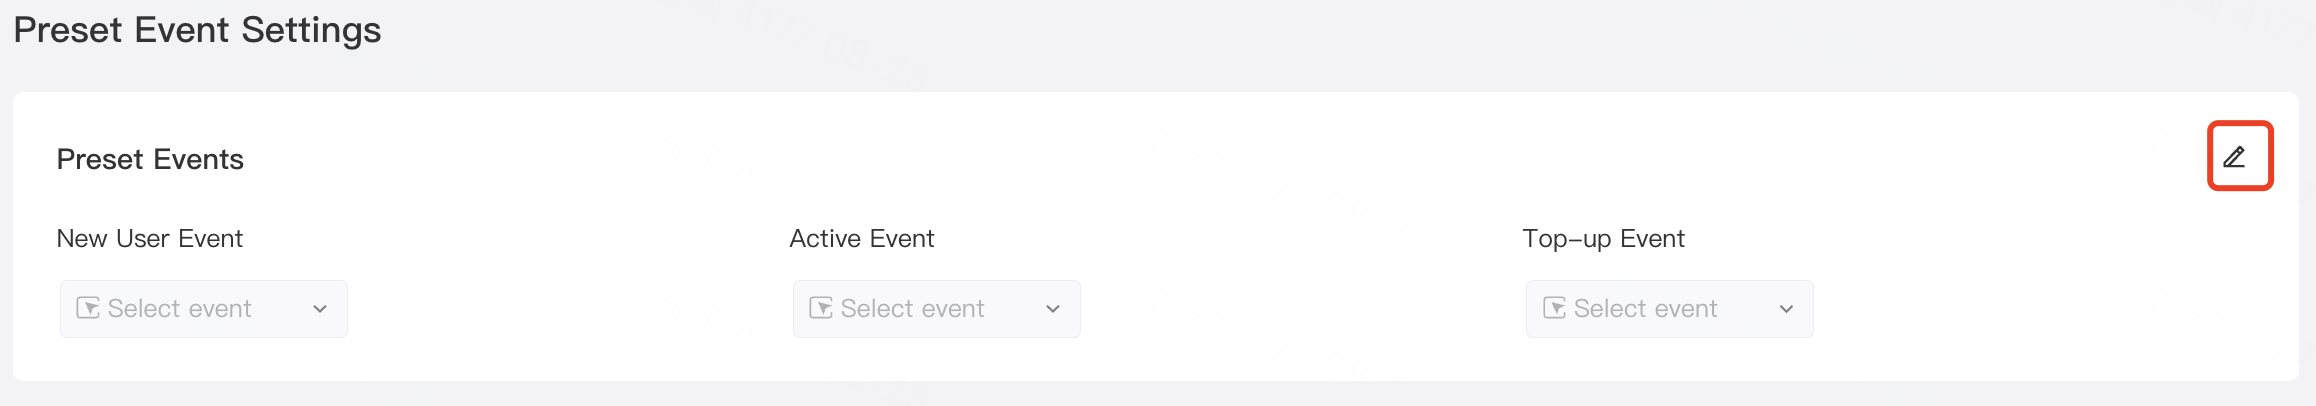The image size is (2316, 406).
Task: Click the Top-up Event label
Action: tap(1604, 238)
